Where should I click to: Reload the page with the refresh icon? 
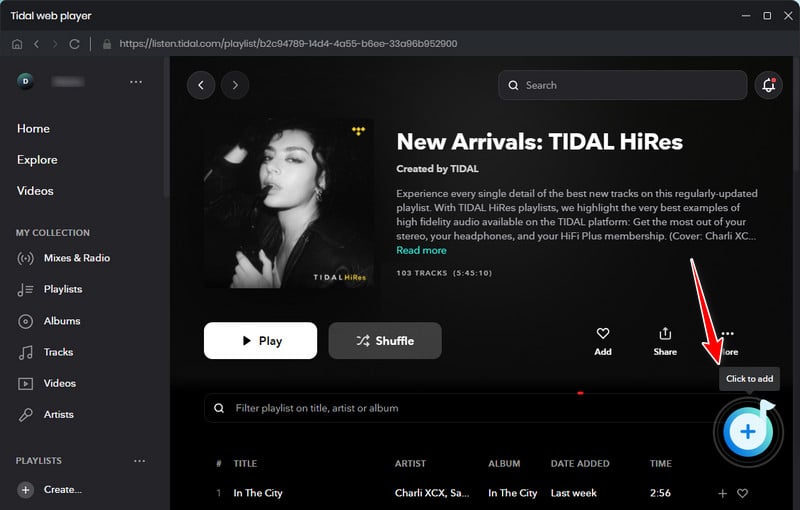[74, 44]
